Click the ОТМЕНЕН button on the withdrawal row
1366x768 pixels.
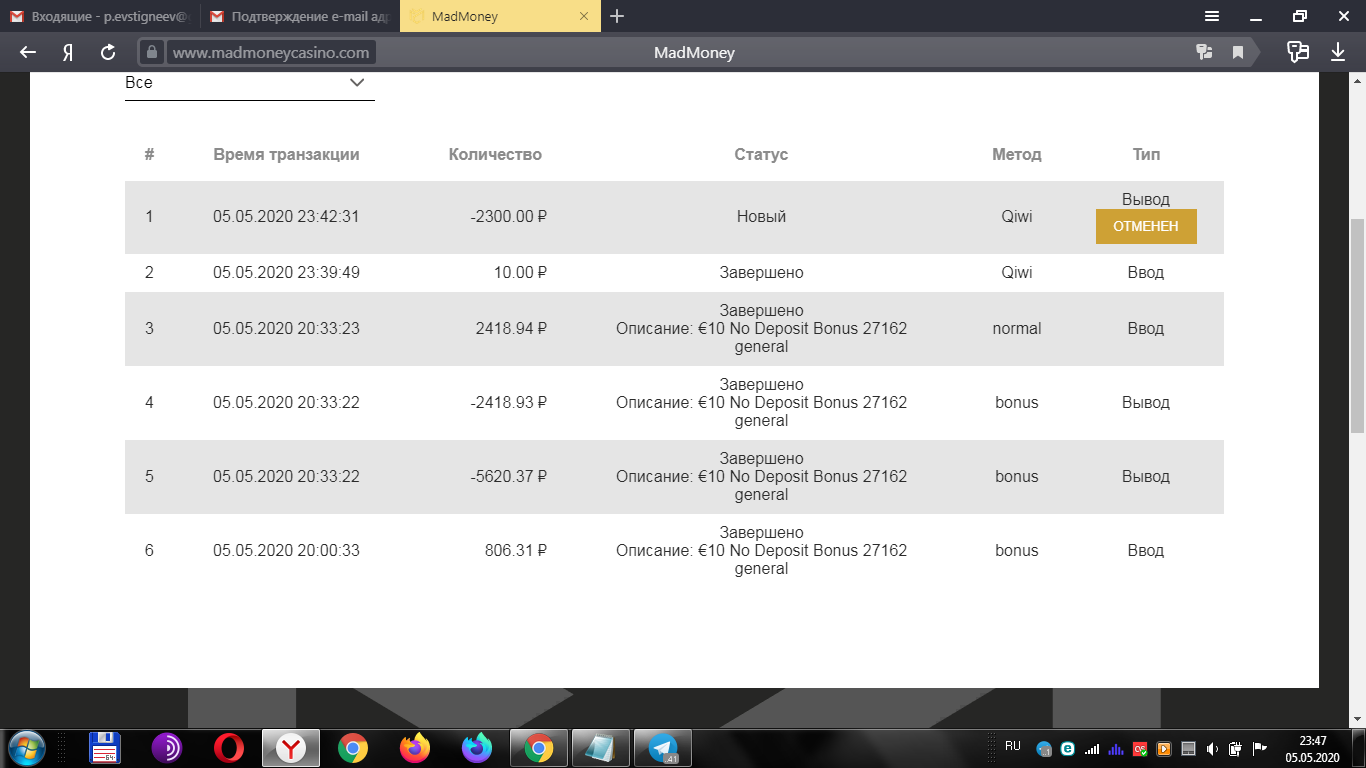[1146, 226]
